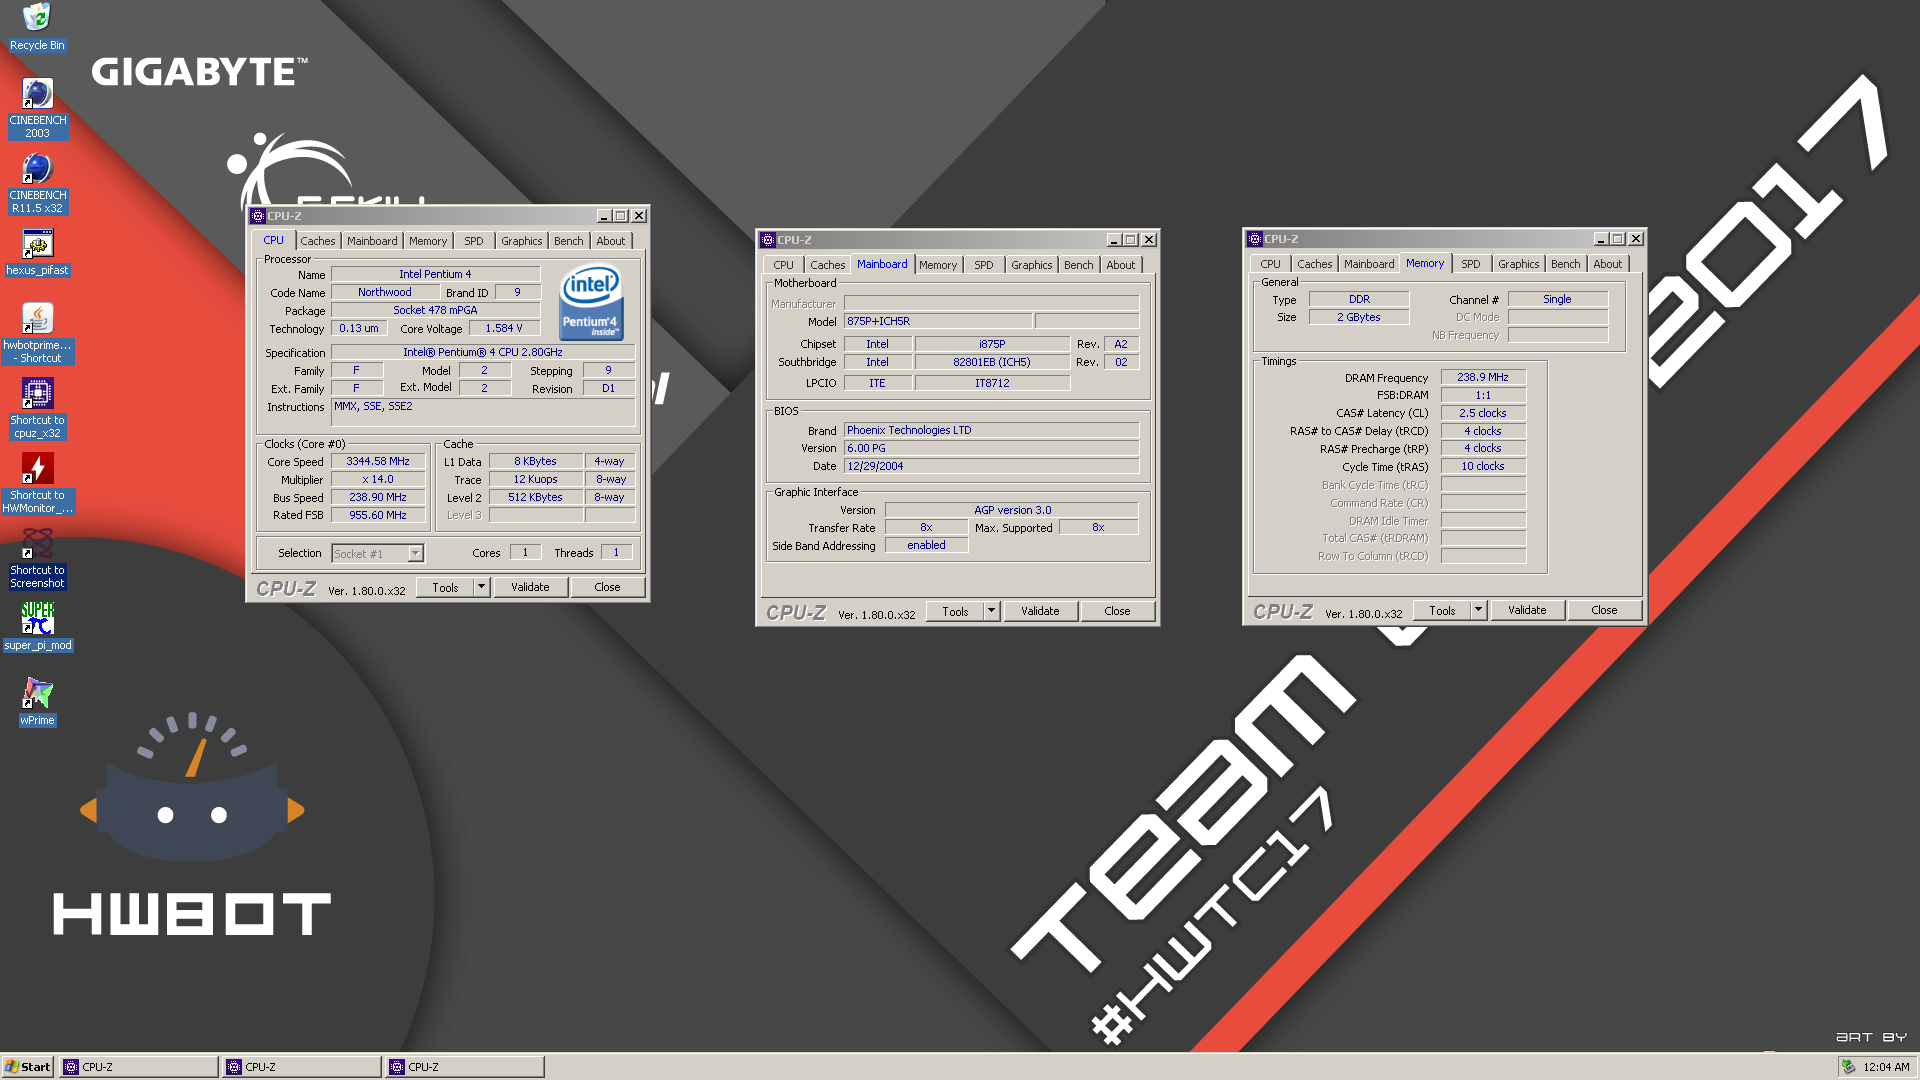Viewport: 1920px width, 1080px height.
Task: Open About tab in left CPU-Z window
Action: pyautogui.click(x=611, y=241)
